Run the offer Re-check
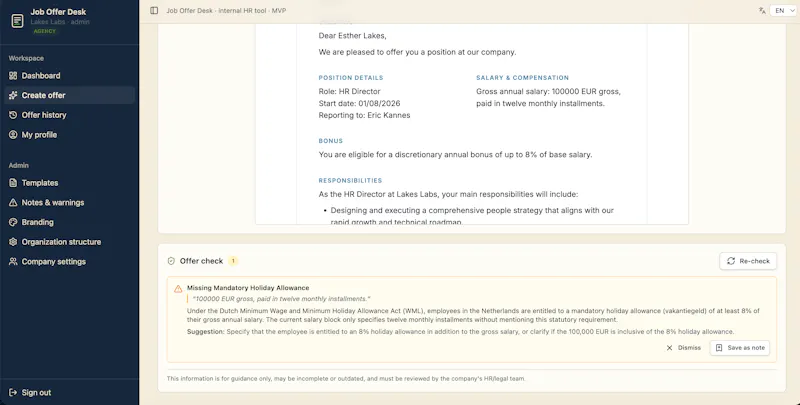This screenshot has width=800, height=405. (748, 261)
